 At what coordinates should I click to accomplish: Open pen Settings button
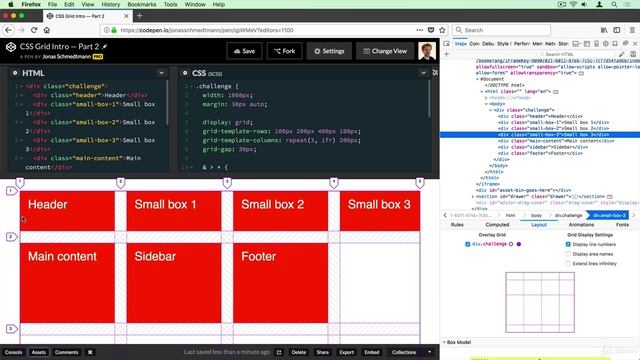click(x=329, y=51)
